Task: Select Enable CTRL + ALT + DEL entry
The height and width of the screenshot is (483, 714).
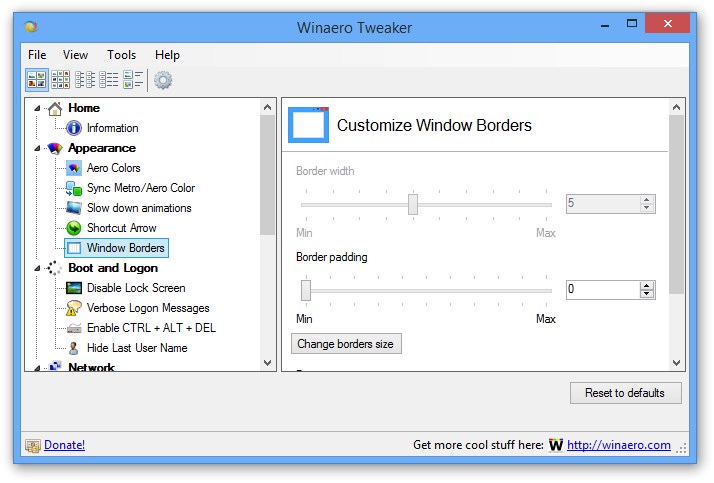Action: pos(151,328)
